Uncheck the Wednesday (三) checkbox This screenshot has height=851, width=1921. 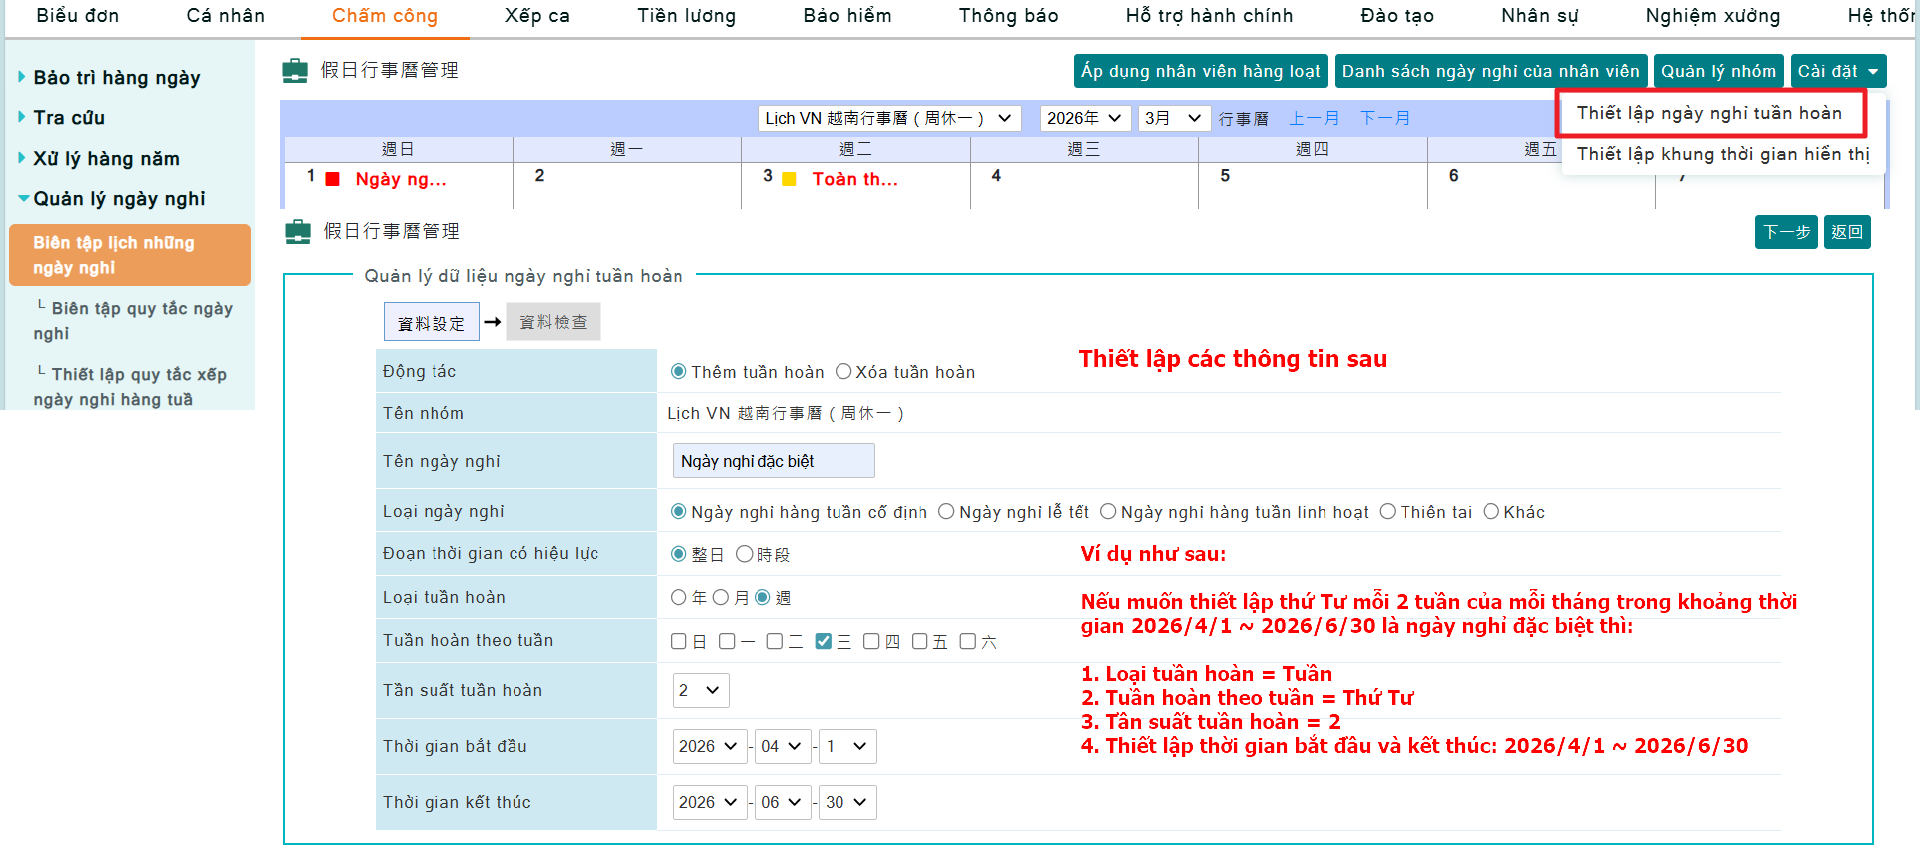click(x=824, y=641)
